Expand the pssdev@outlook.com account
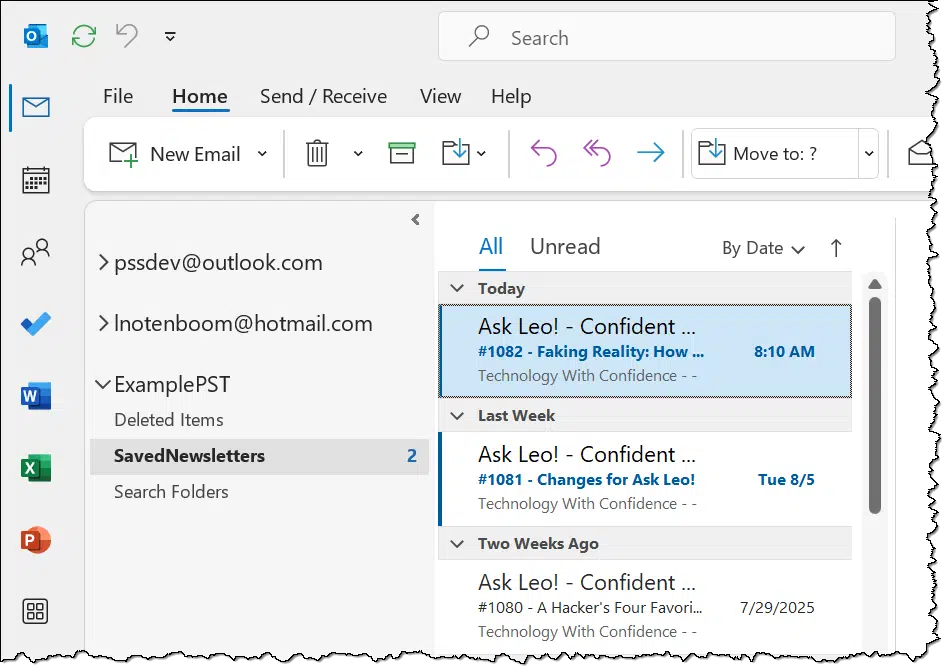The image size is (948, 671). point(103,263)
